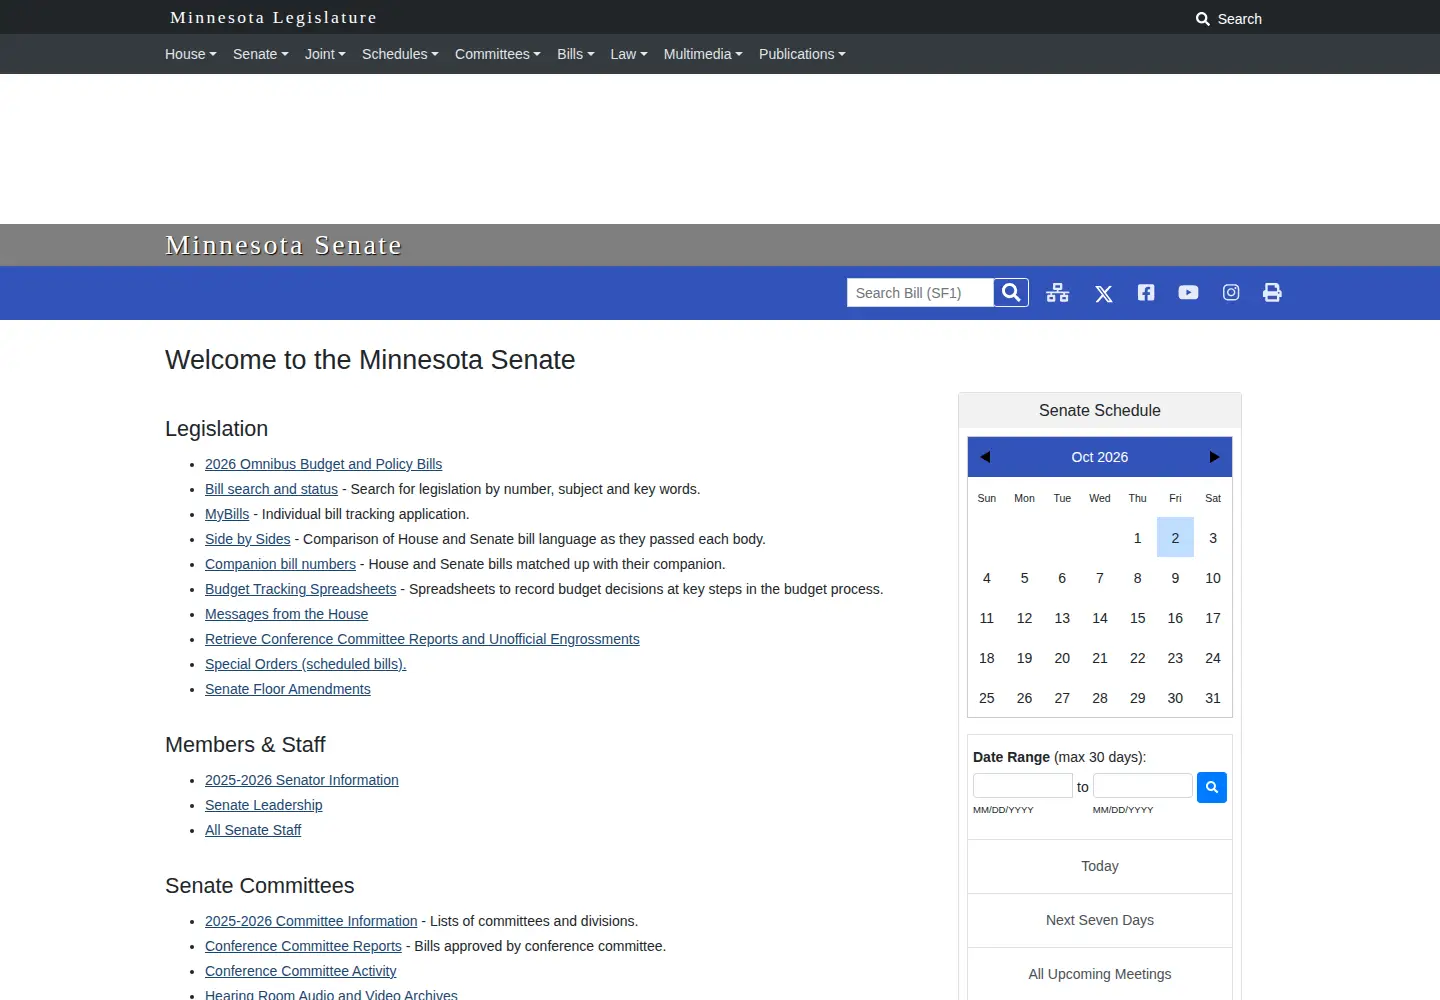Viewport: 1440px width, 1000px height.
Task: Open the MyBills link
Action: pyautogui.click(x=227, y=514)
